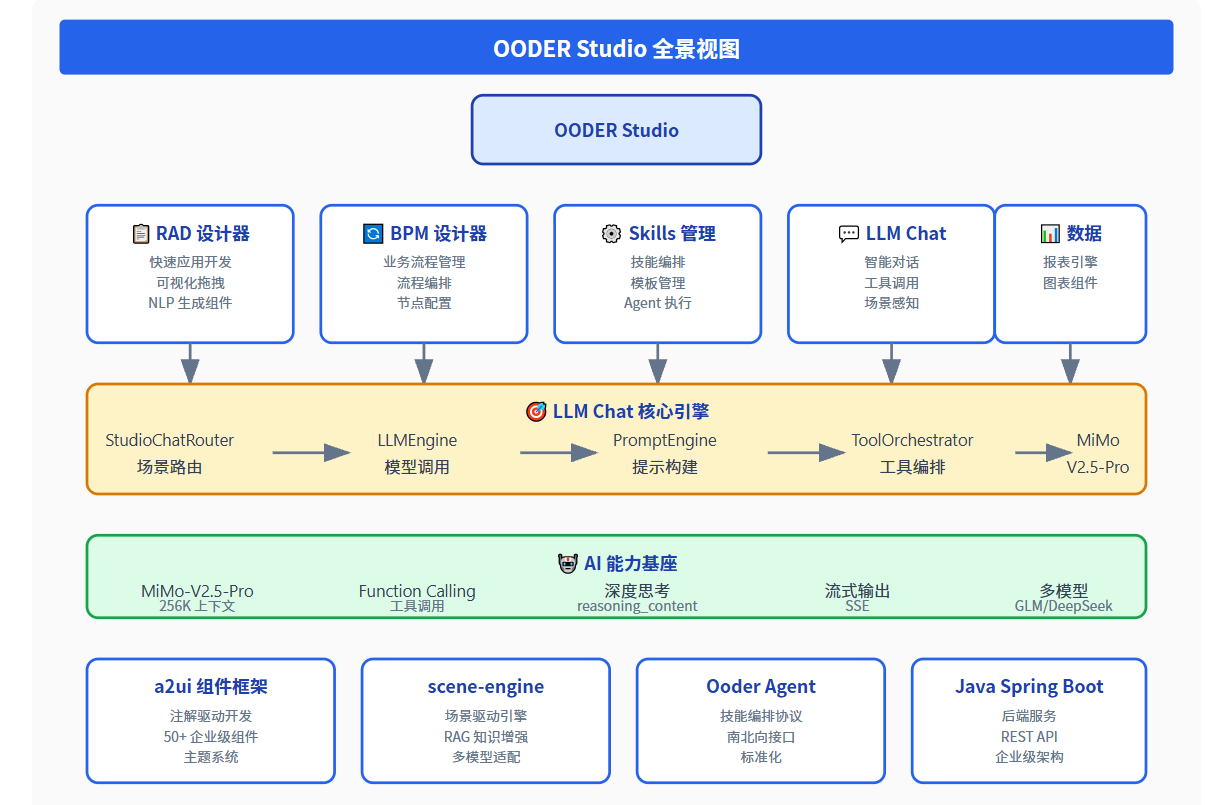This screenshot has height=805, width=1205.
Task: Click the scene-engine heading
Action: click(486, 687)
